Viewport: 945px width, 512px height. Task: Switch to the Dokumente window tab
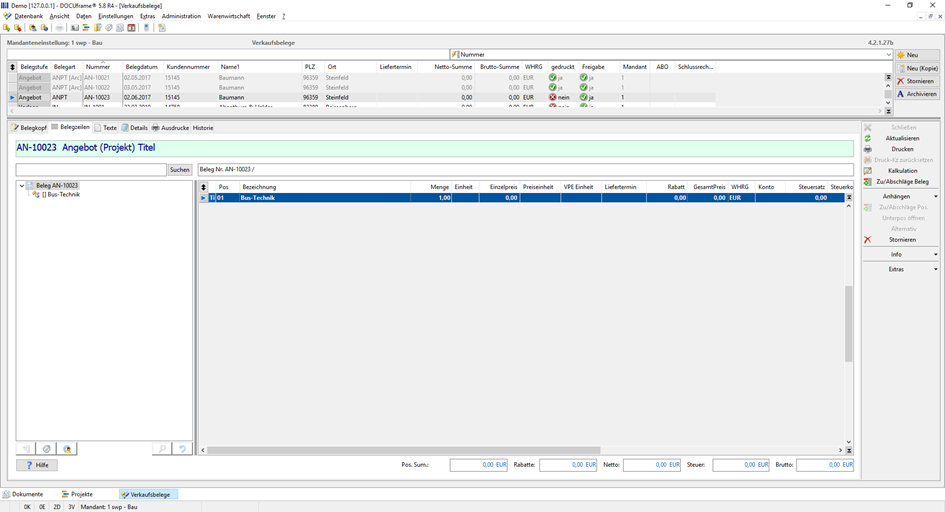[x=24, y=495]
